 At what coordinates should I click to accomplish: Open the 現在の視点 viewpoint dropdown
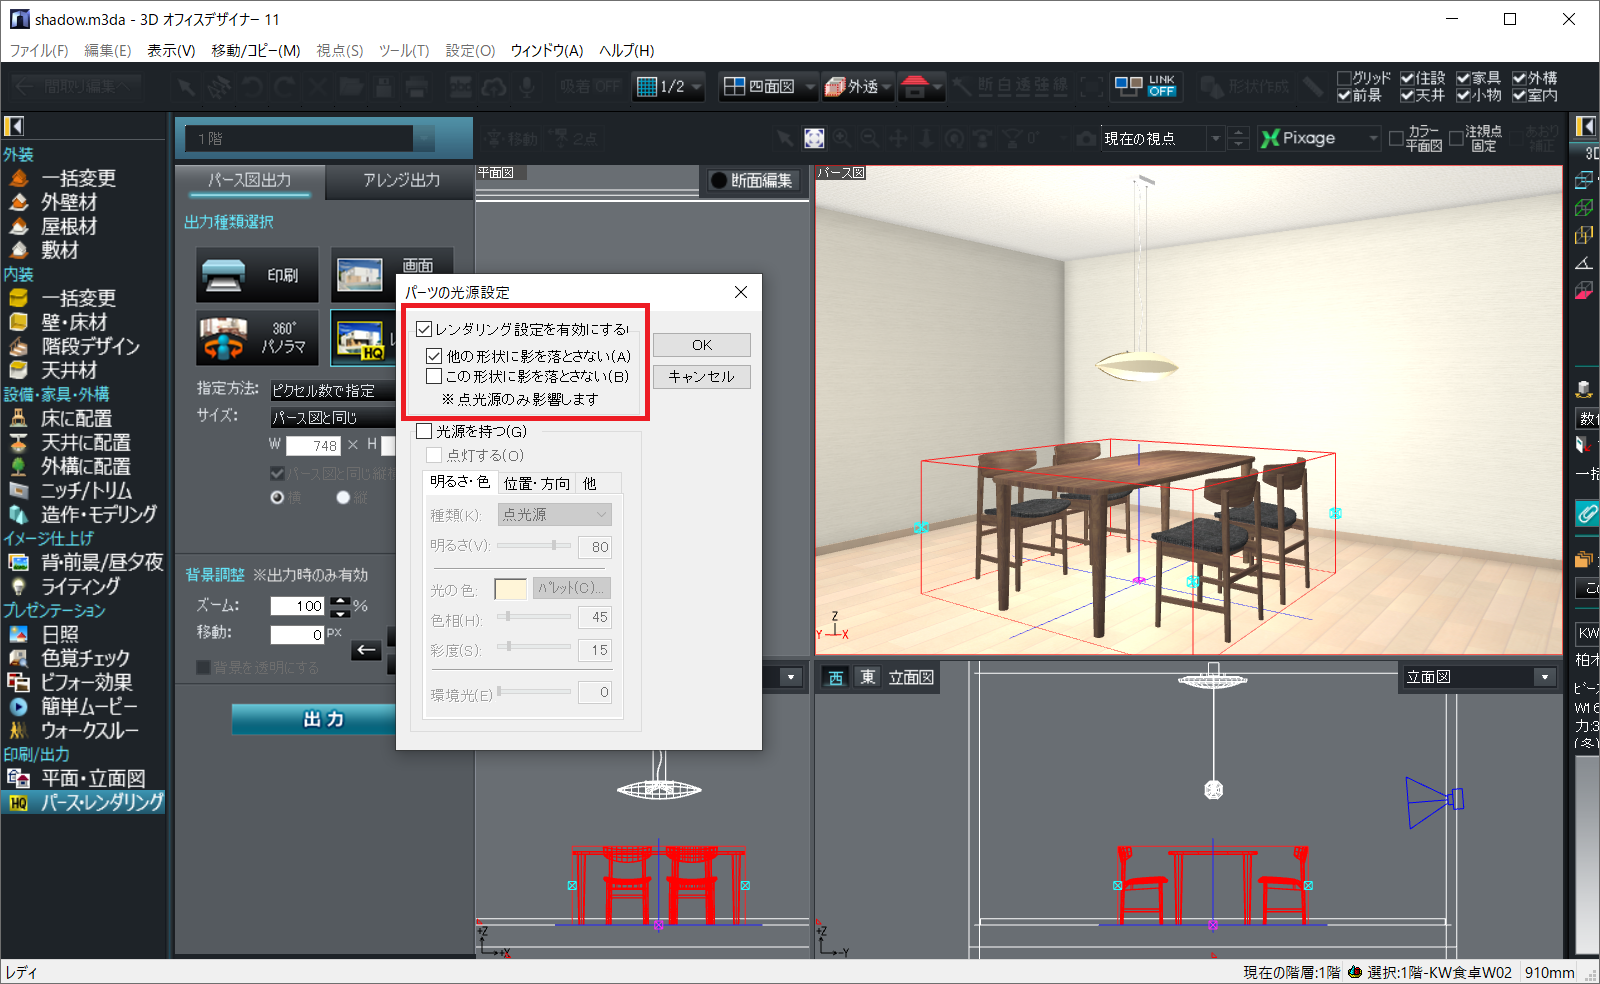(1215, 139)
